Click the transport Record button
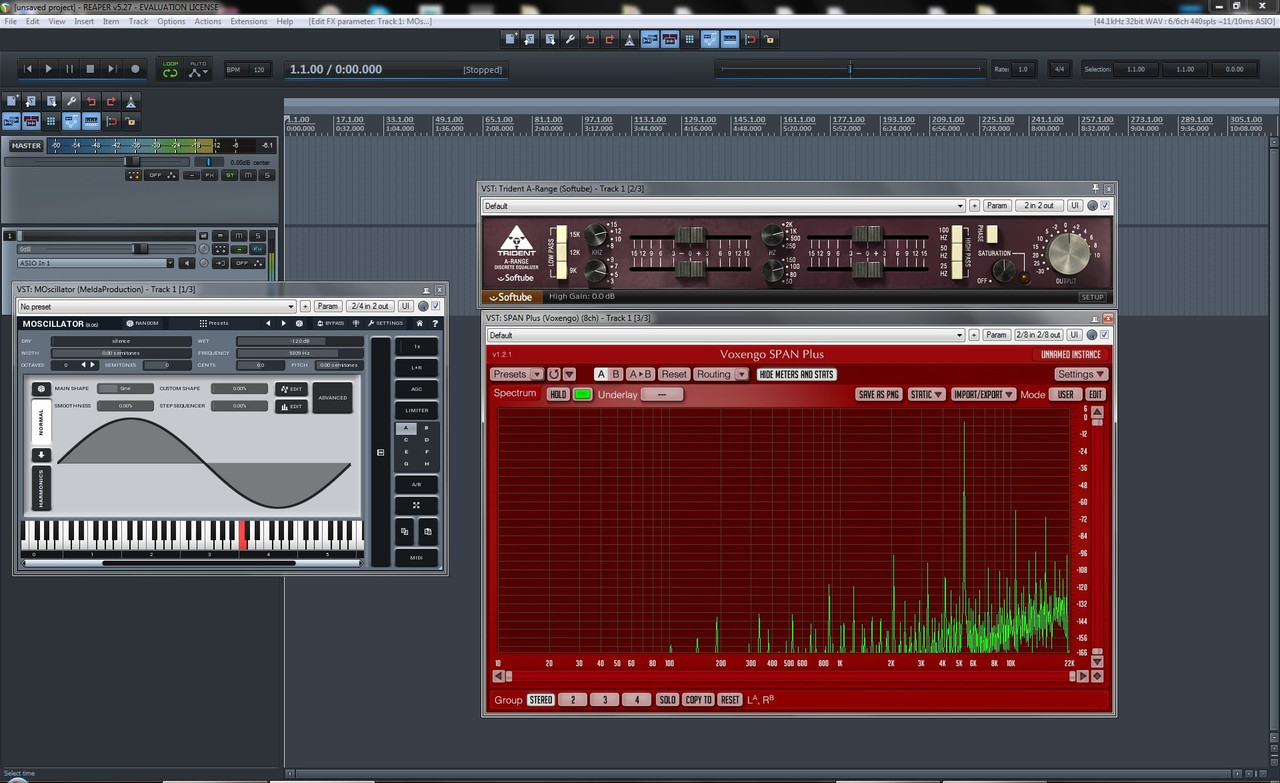Viewport: 1280px width, 783px height. pyautogui.click(x=136, y=69)
